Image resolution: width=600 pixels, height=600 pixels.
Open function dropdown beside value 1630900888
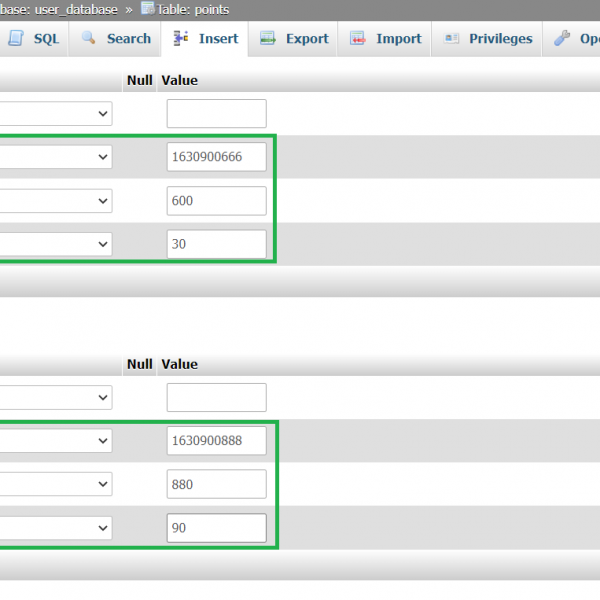[x=55, y=441]
